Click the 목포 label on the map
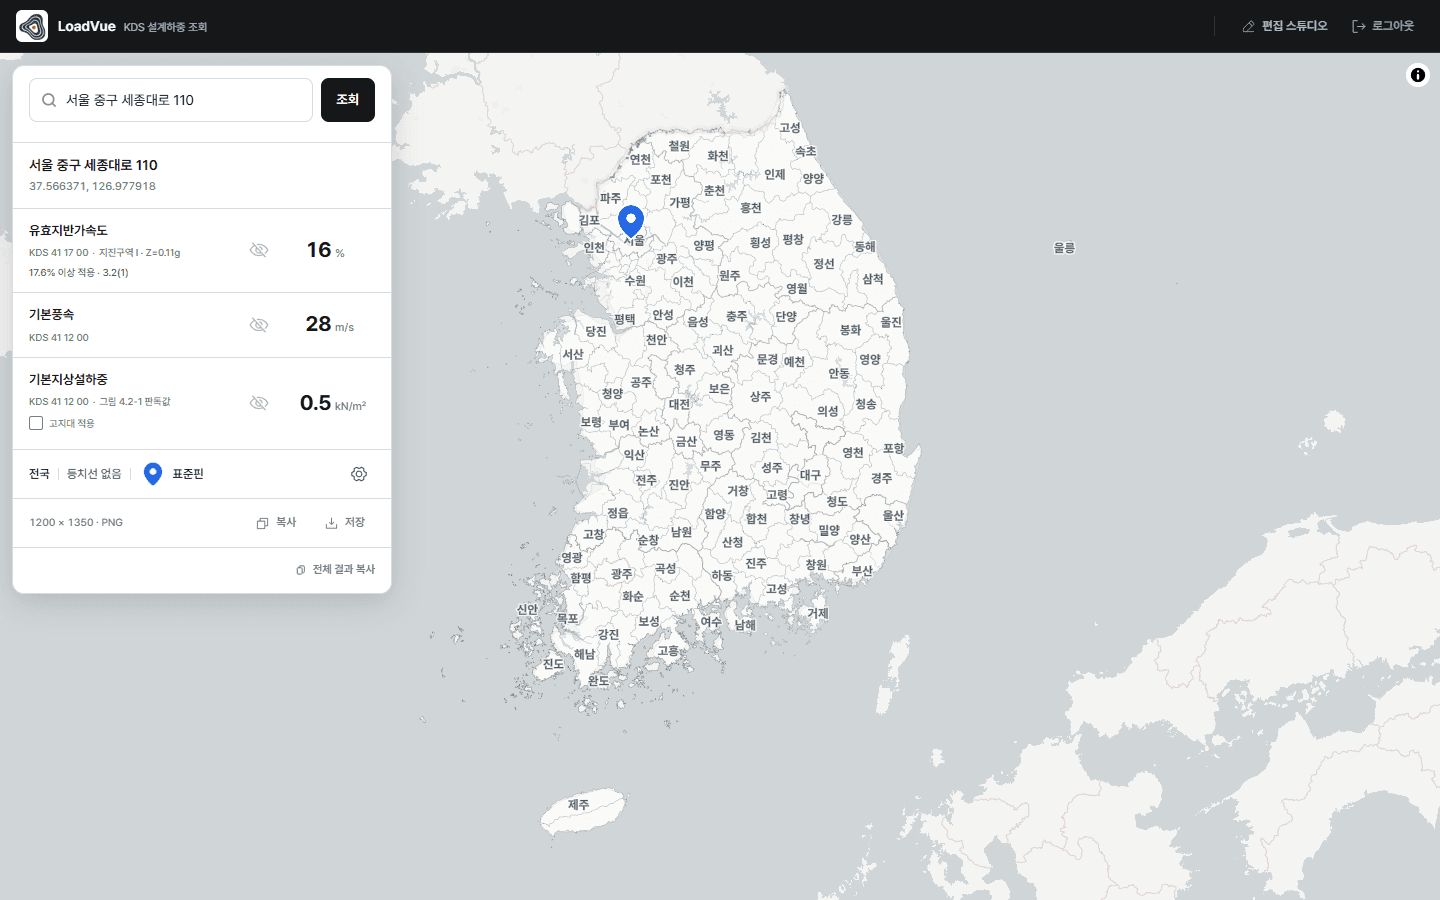The image size is (1440, 900). 568,619
